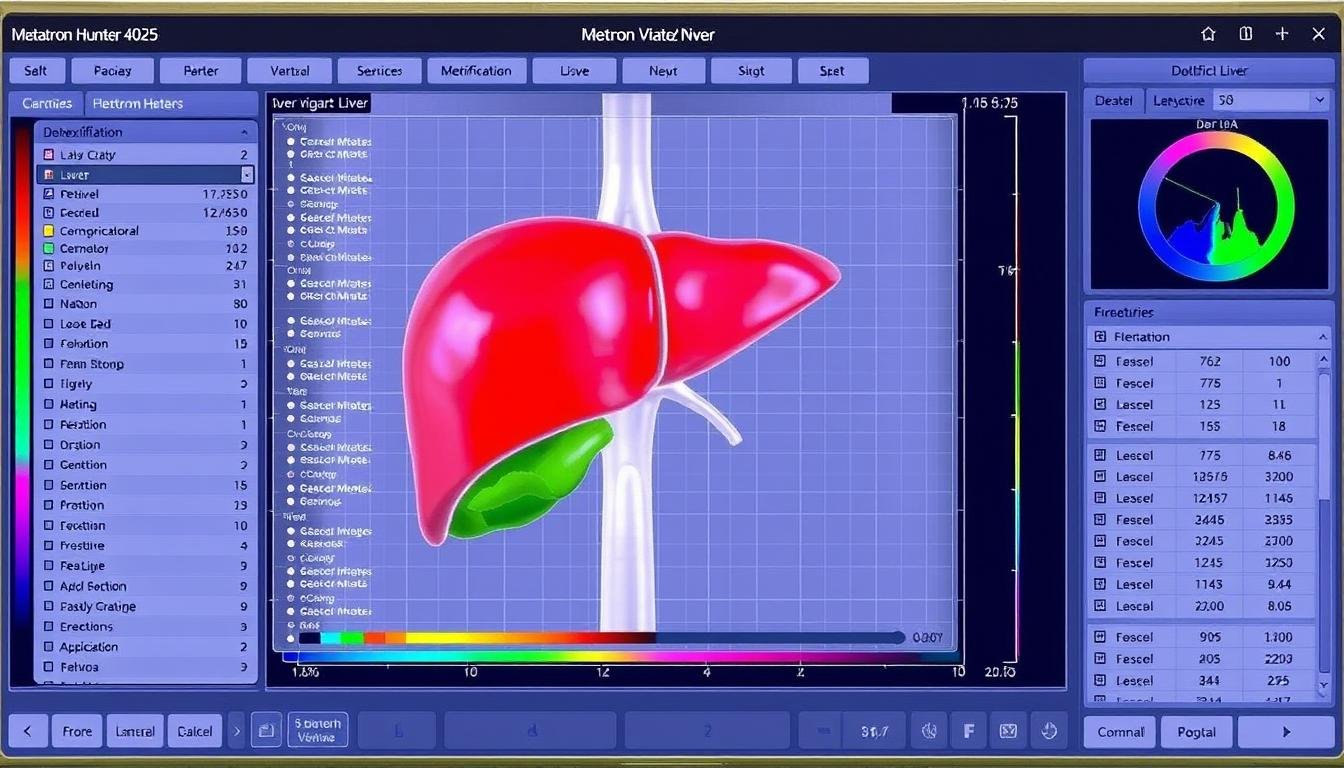The width and height of the screenshot is (1344, 768).
Task: Click the Calcel button
Action: click(194, 731)
